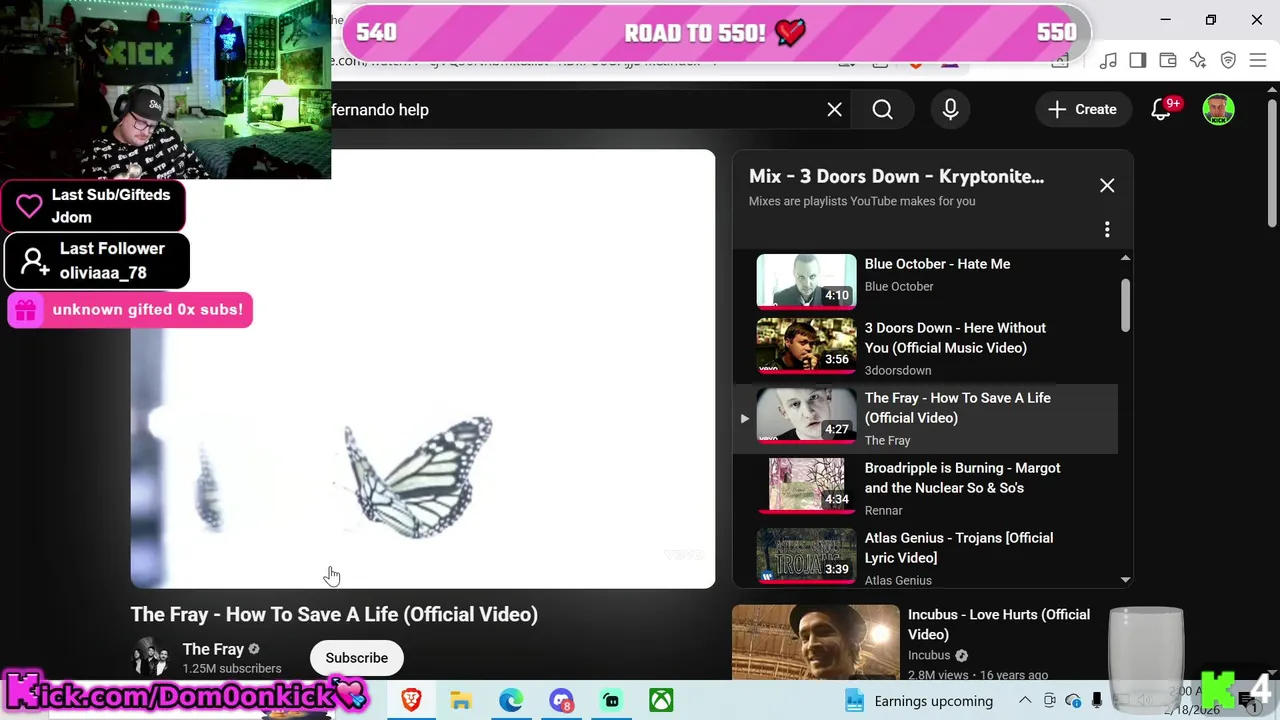Click the tray camera meet-now icon
Viewport: 1280px width, 720px height.
[x=1049, y=701]
